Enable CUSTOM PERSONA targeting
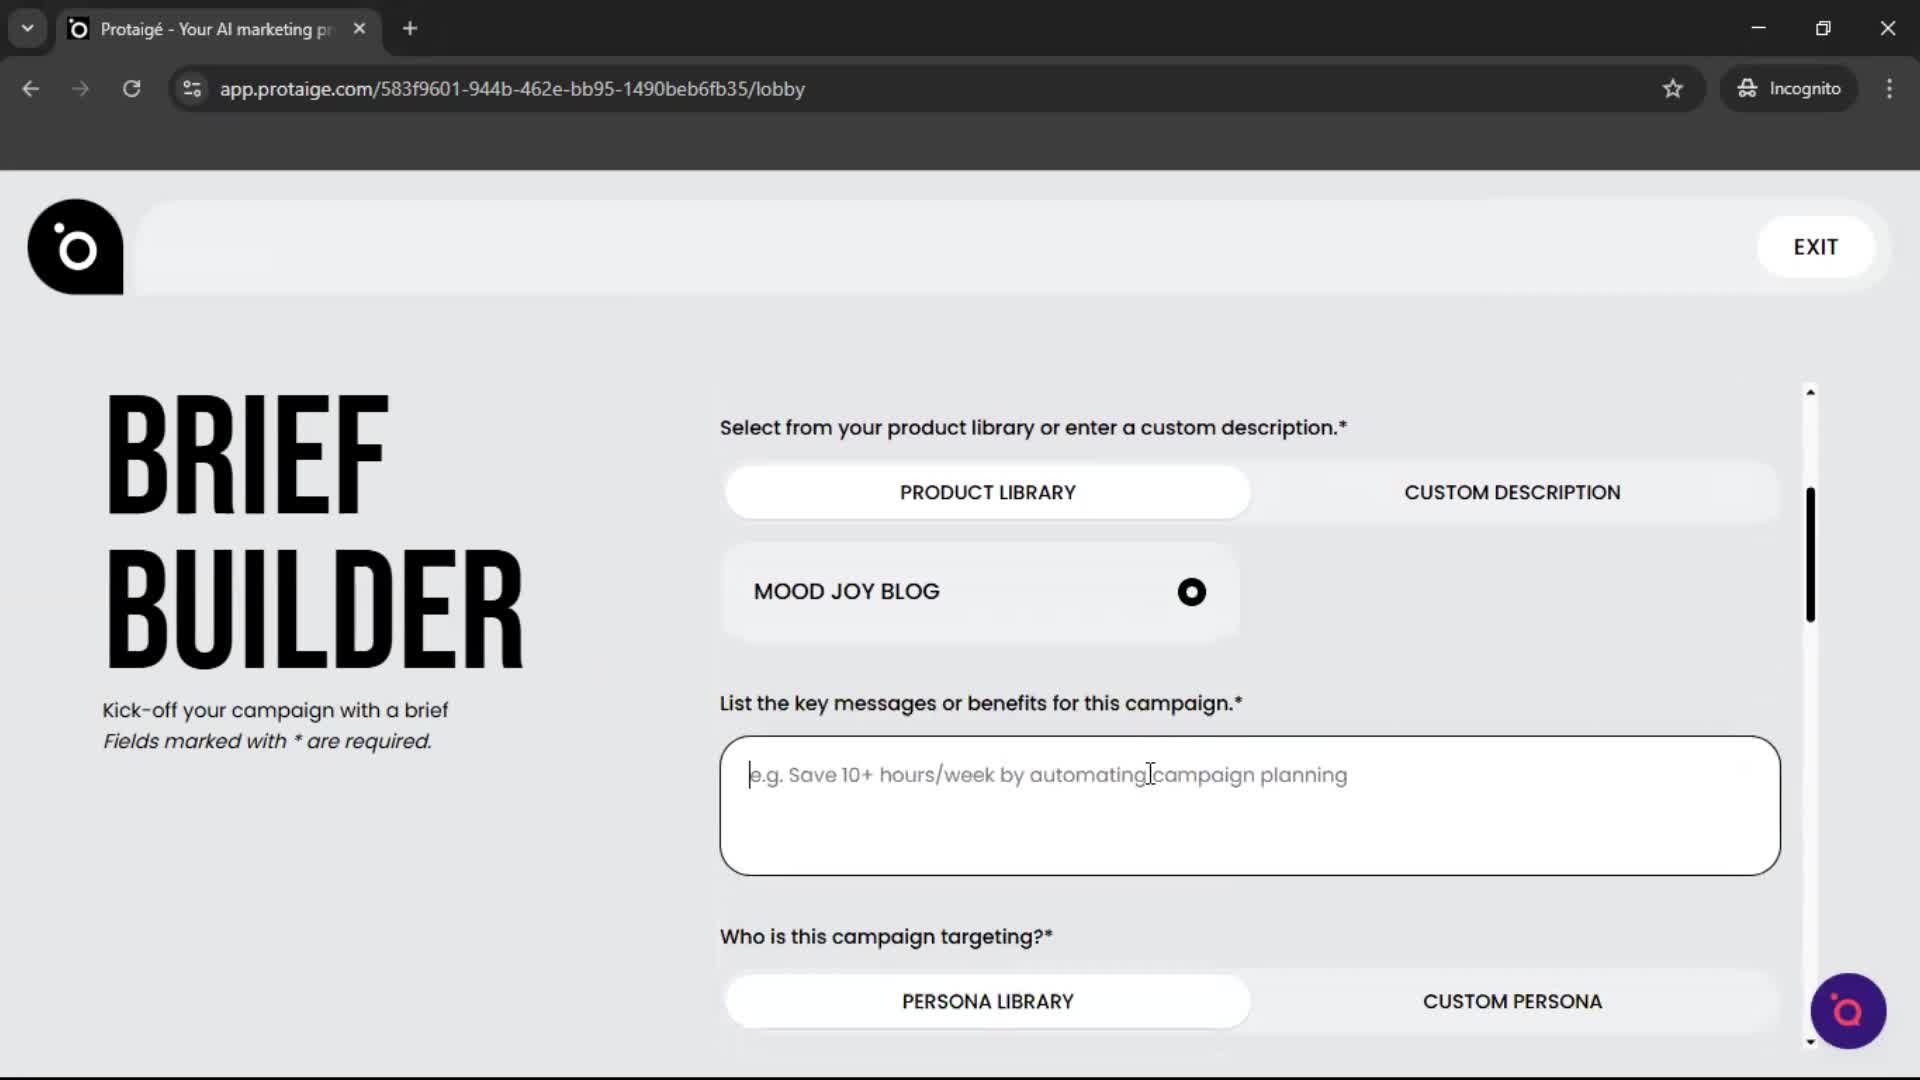The image size is (1920, 1080). click(x=1512, y=1001)
